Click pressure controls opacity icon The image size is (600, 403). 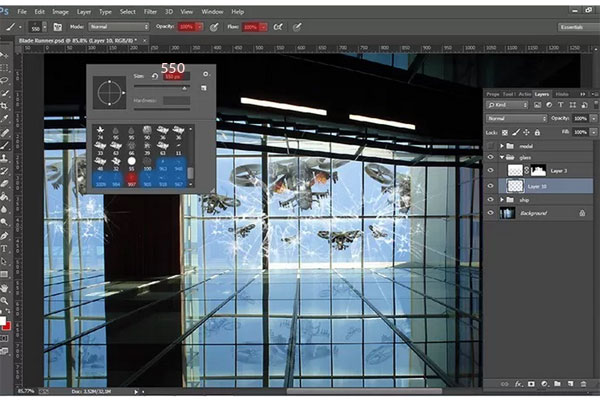214,27
